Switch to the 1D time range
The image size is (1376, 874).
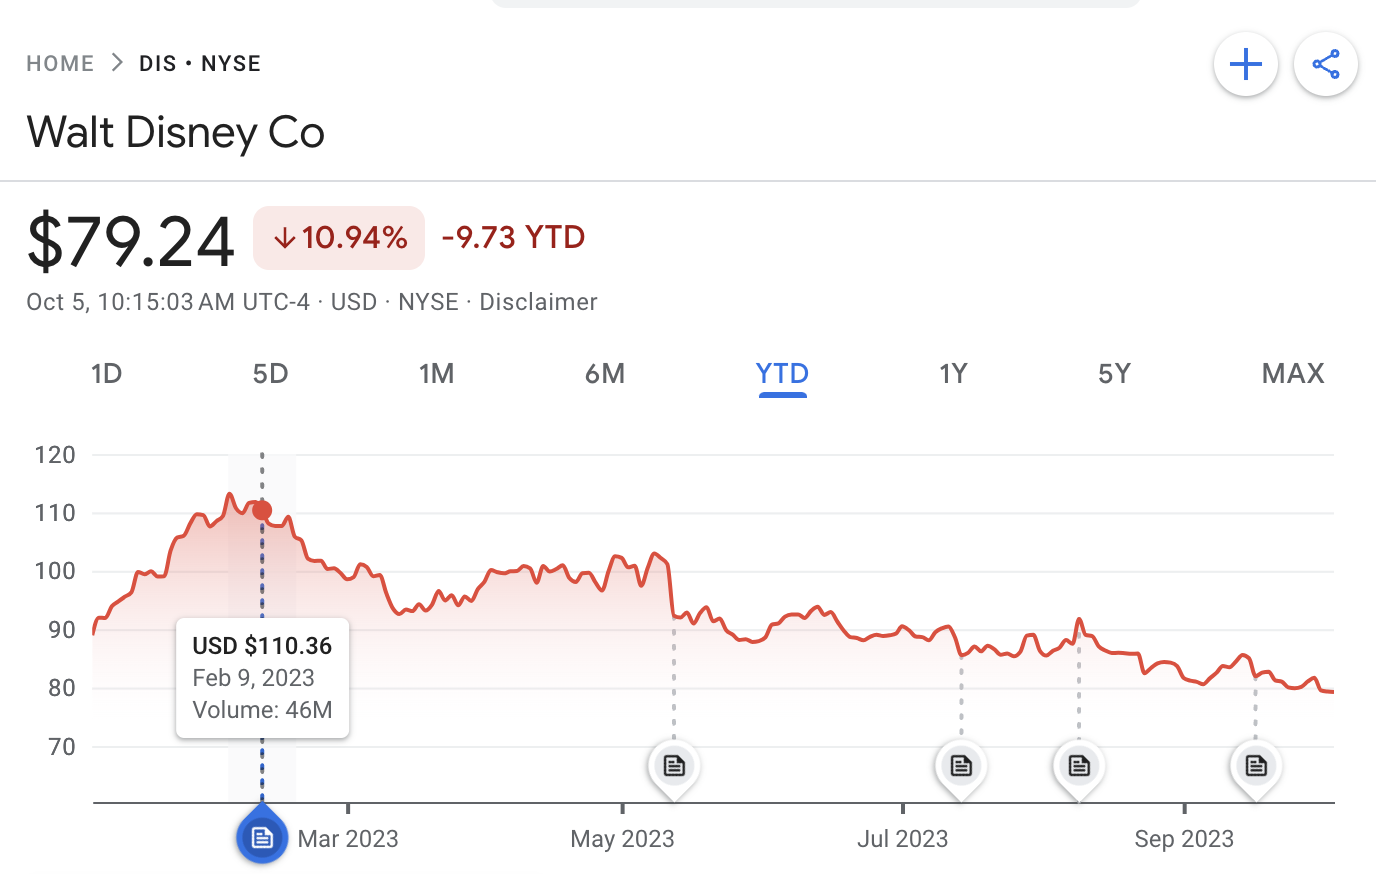[106, 374]
